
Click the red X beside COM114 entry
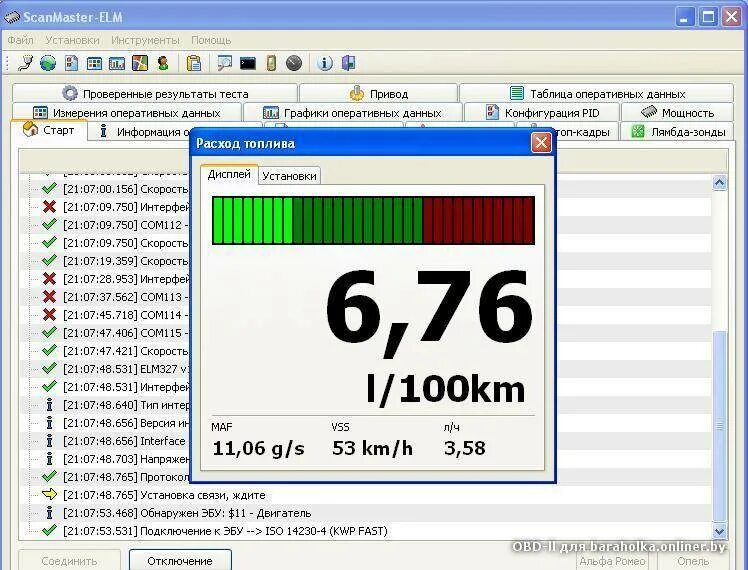tap(49, 315)
